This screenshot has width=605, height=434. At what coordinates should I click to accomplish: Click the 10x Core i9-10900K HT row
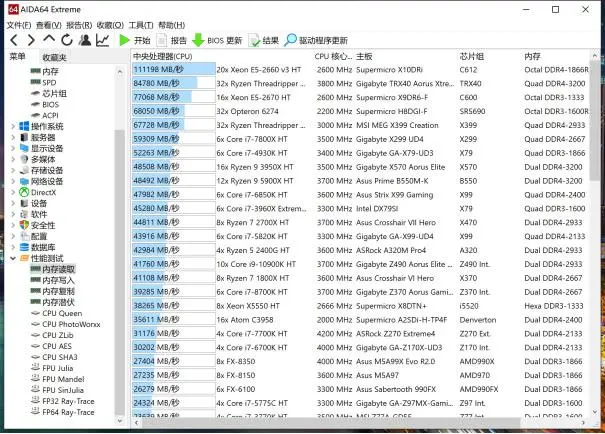pos(360,264)
